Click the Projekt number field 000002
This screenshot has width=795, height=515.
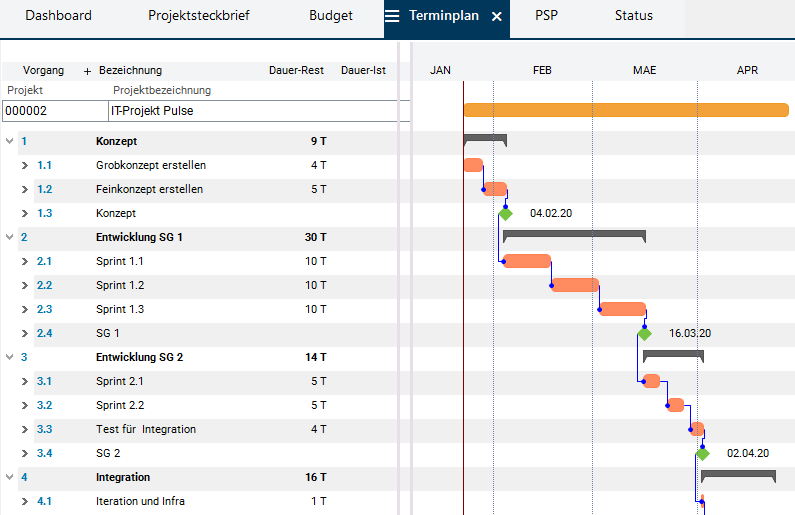53,111
